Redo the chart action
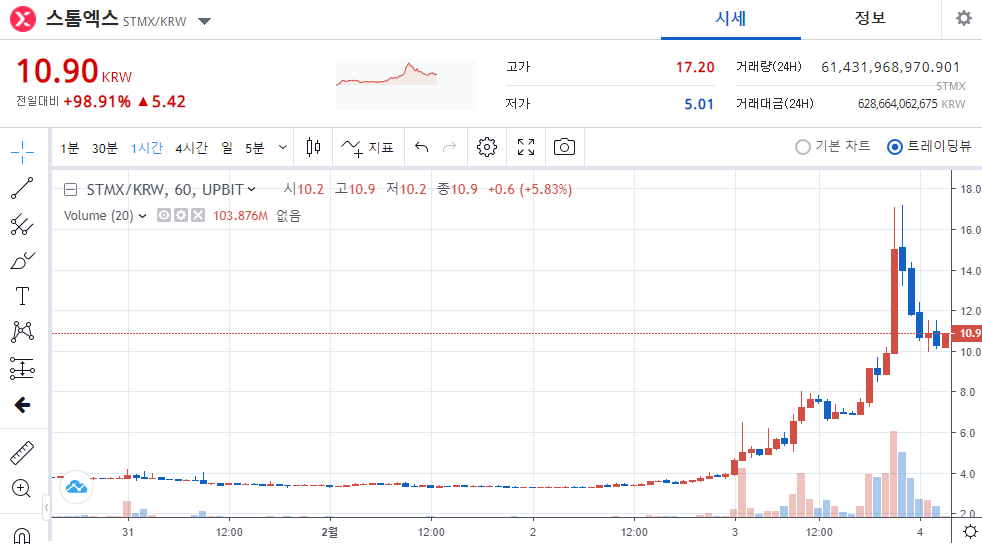The height and width of the screenshot is (544, 982). click(449, 148)
